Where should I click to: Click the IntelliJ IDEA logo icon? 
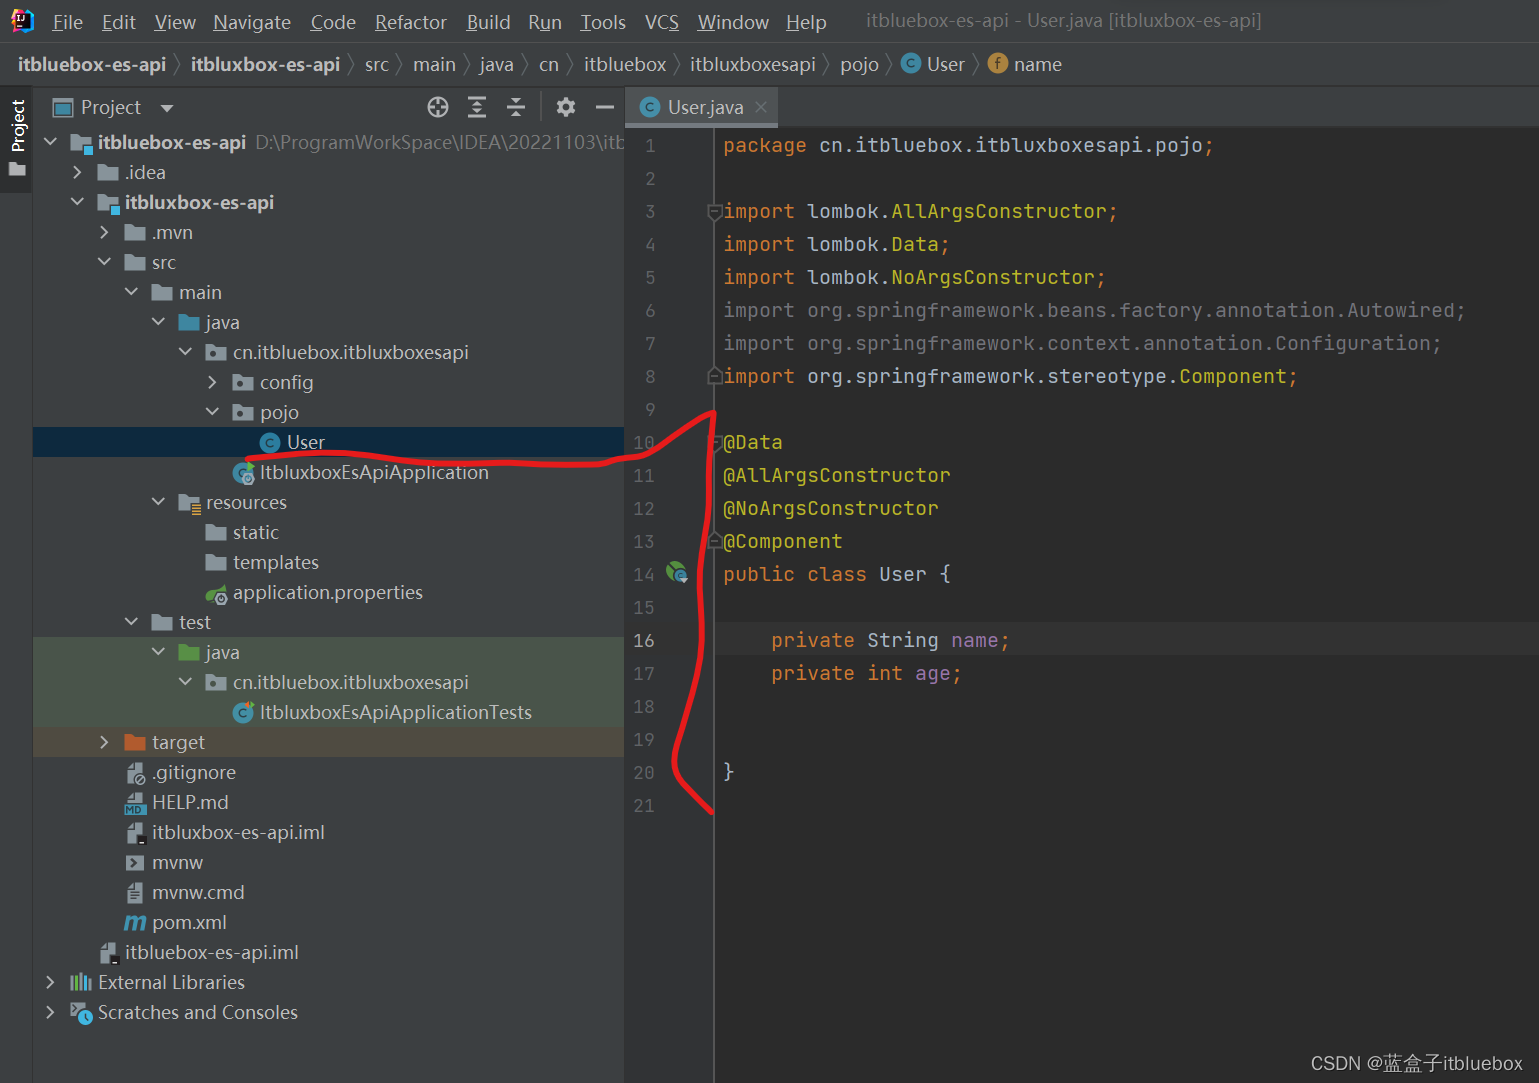click(22, 21)
